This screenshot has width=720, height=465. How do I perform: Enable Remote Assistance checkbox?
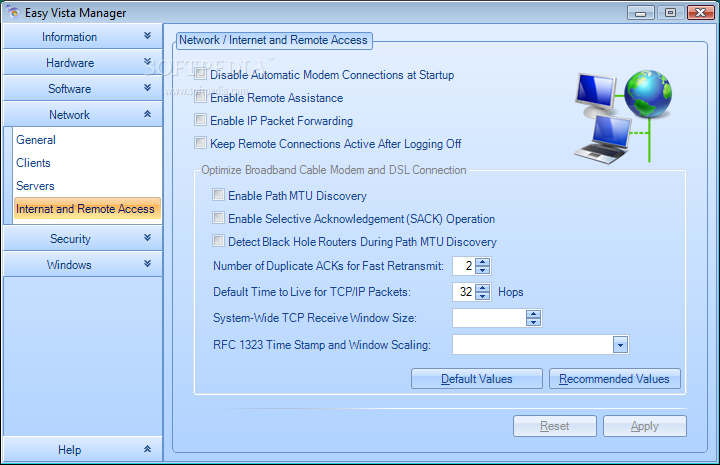click(x=200, y=97)
